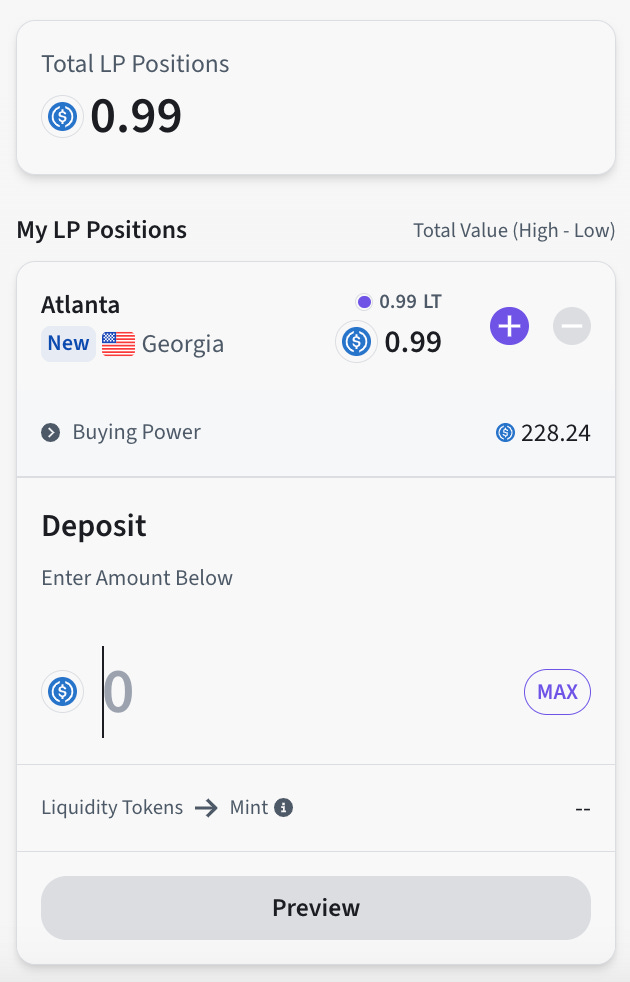630x982 pixels.
Task: Expand the Buying Power chevron
Action: (x=51, y=433)
